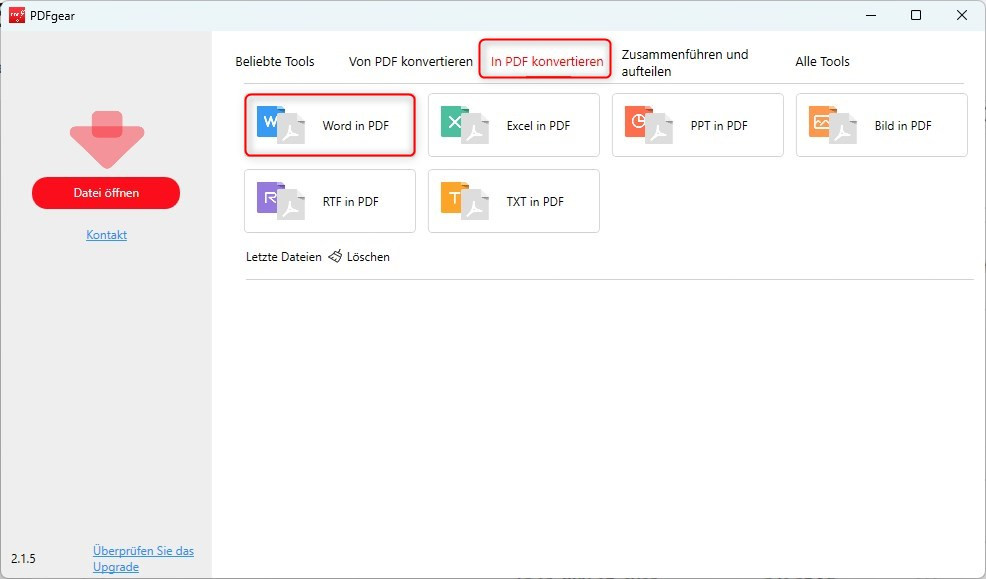The image size is (986, 579).
Task: Switch to the Alle Tools tab
Action: point(822,62)
